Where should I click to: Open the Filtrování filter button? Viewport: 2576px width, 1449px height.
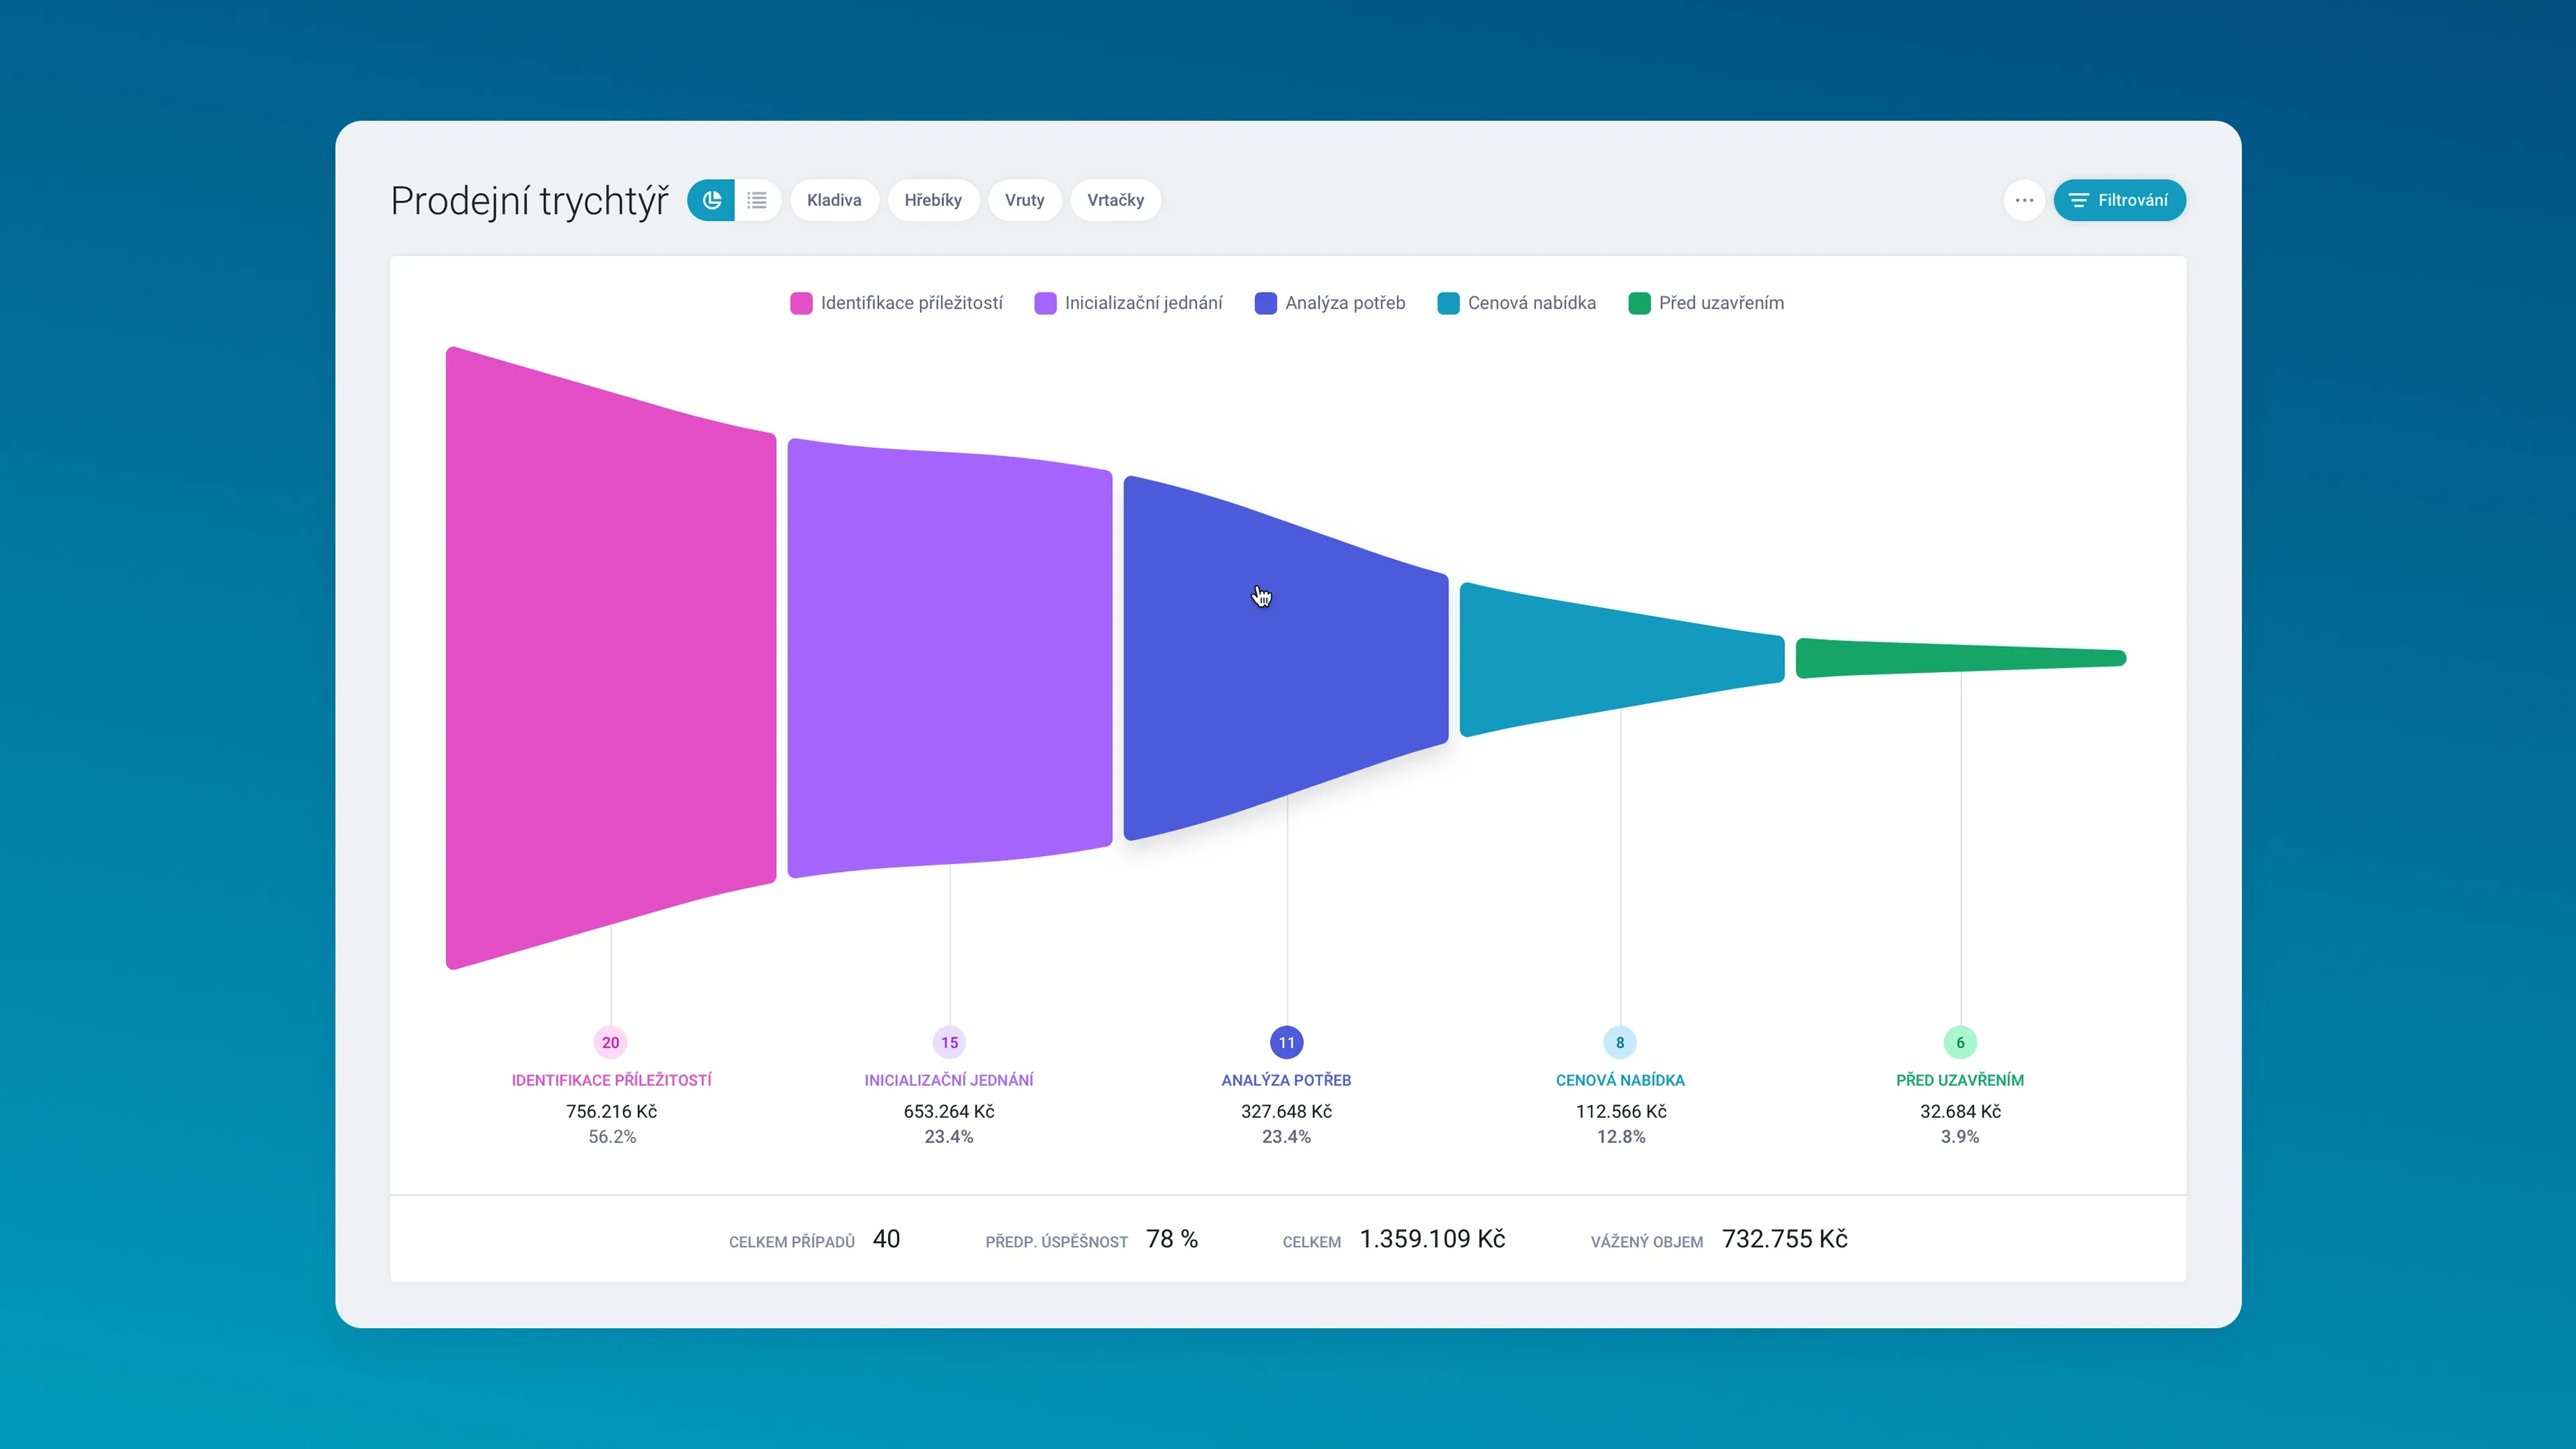2119,200
